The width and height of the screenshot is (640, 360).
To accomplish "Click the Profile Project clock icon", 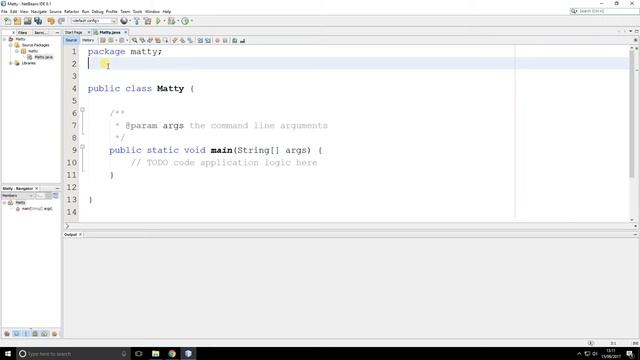I will [185, 21].
